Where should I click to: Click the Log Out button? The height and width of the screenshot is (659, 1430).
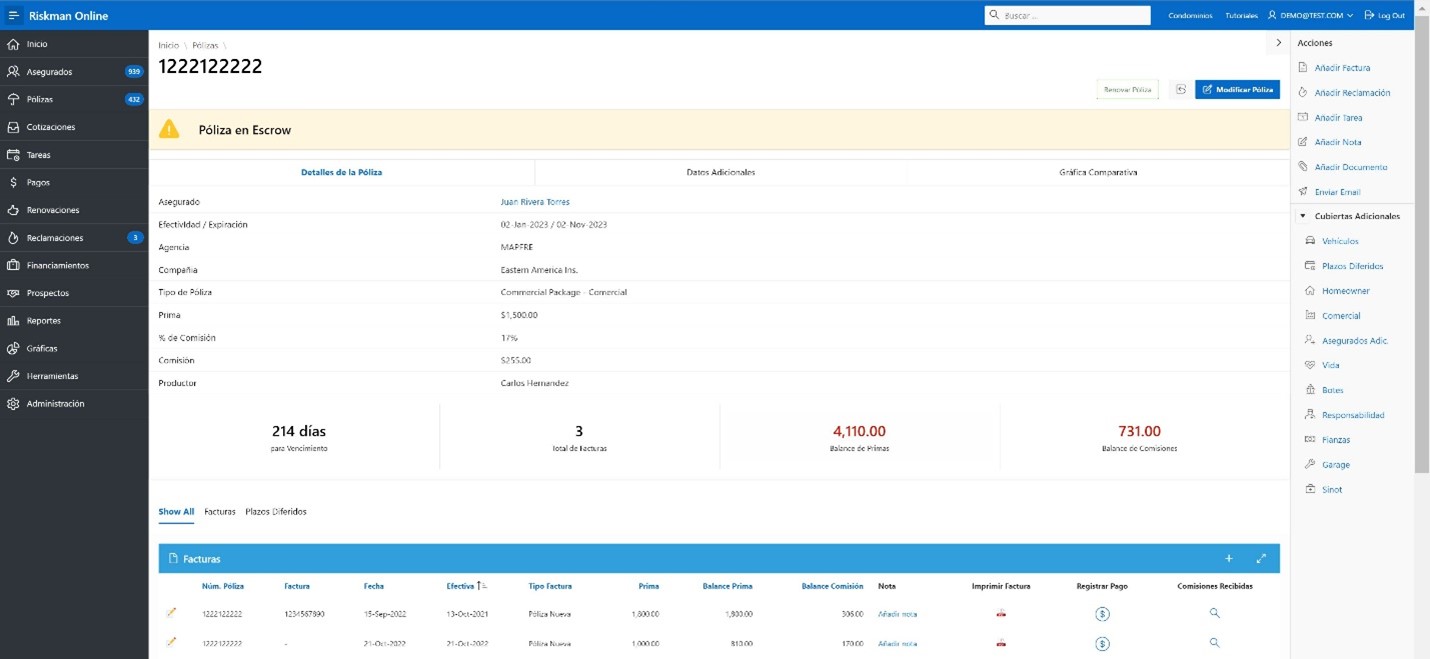coord(1385,16)
